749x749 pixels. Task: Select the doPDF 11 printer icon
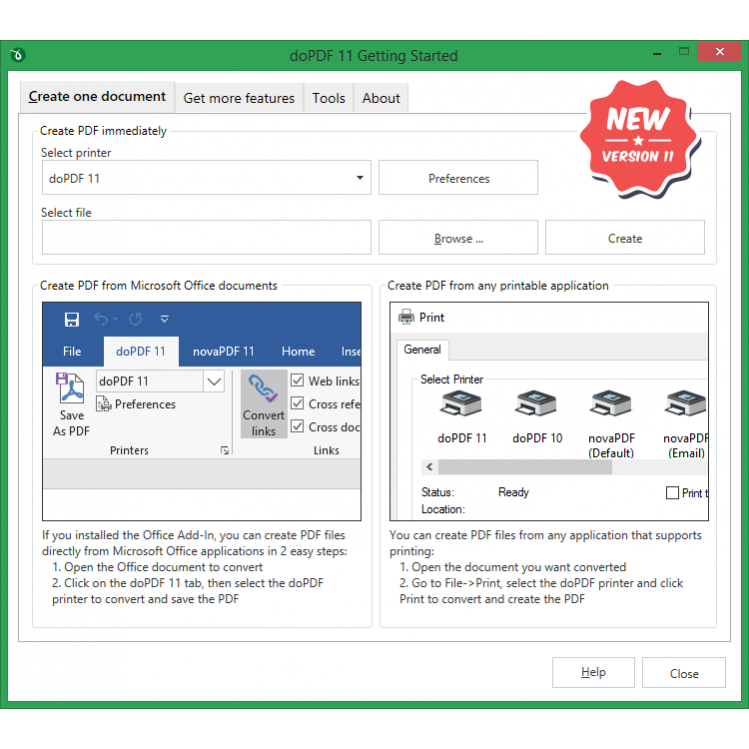[461, 404]
